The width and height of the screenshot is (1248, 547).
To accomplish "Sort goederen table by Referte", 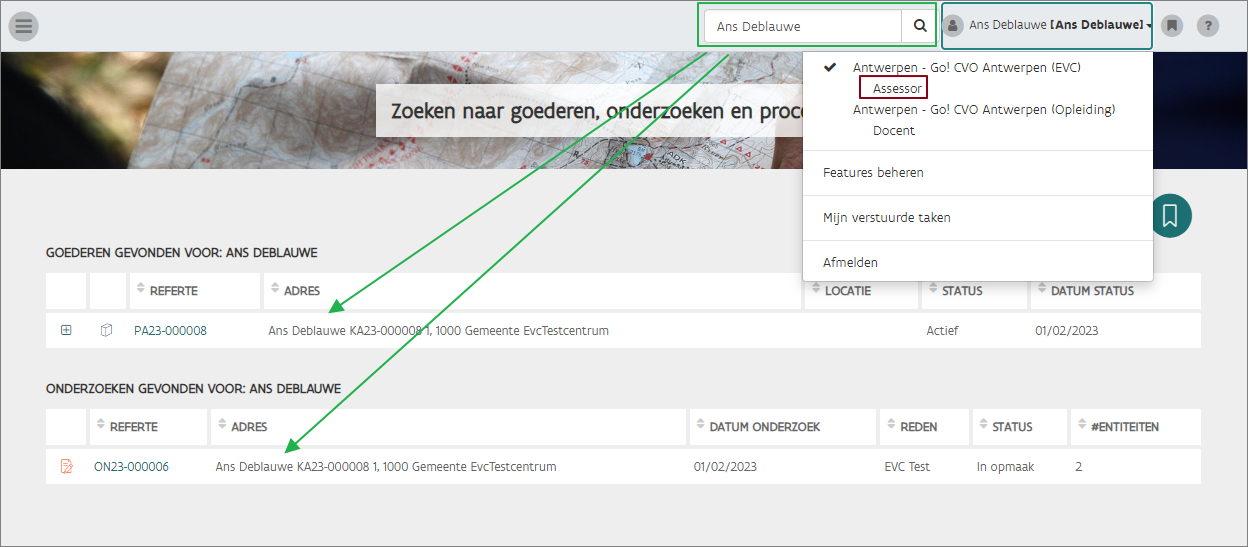I will [x=173, y=291].
